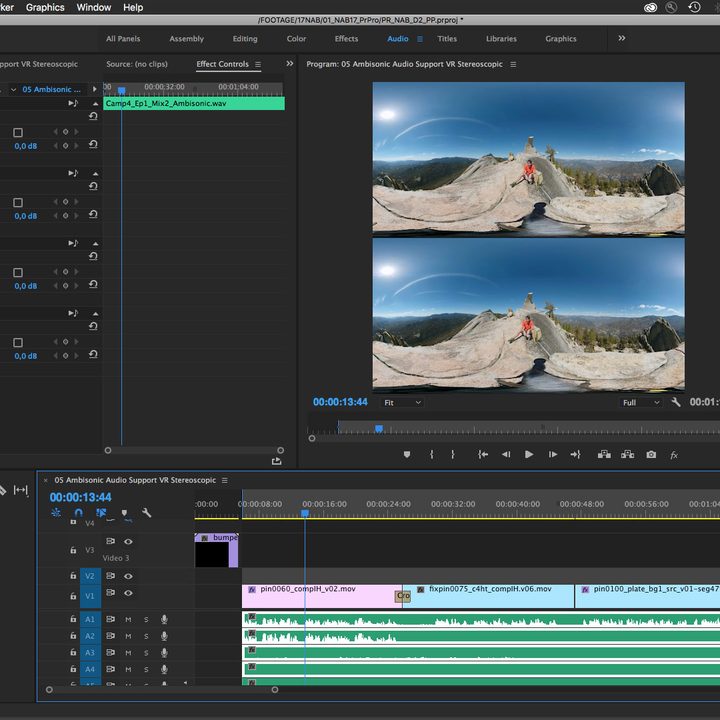Step forward one frame in Program monitor
The image size is (720, 720).
(x=552, y=455)
